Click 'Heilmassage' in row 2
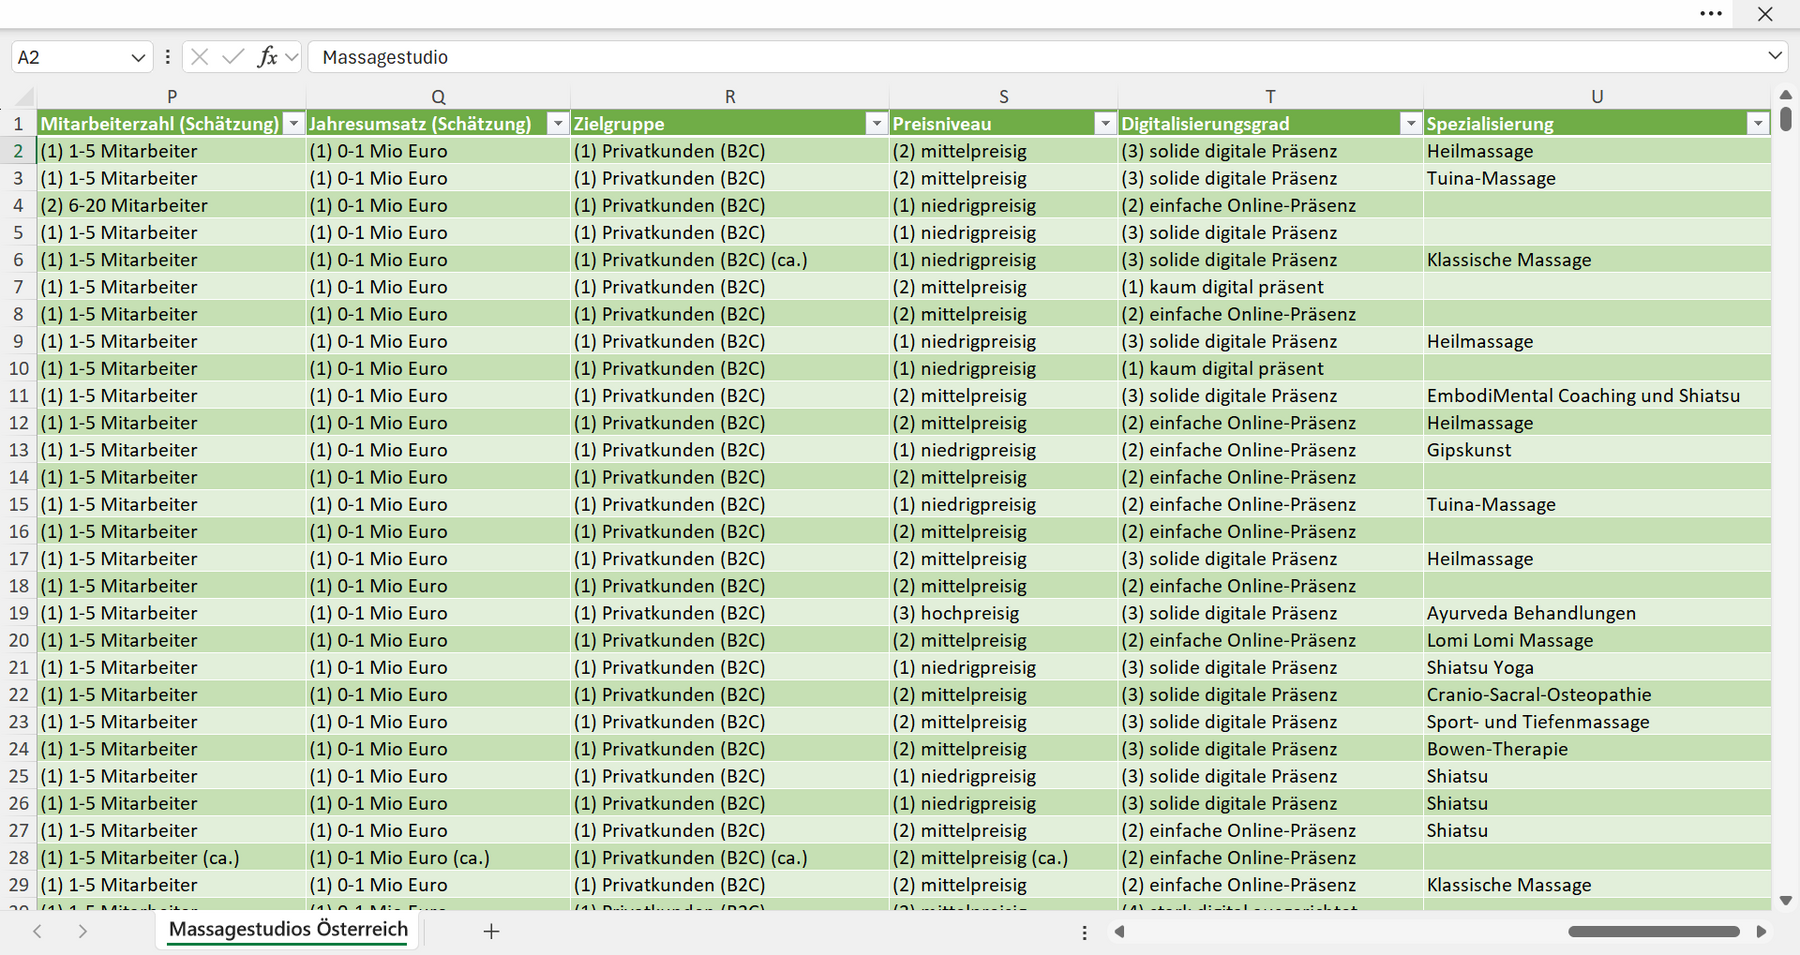 (x=1597, y=151)
